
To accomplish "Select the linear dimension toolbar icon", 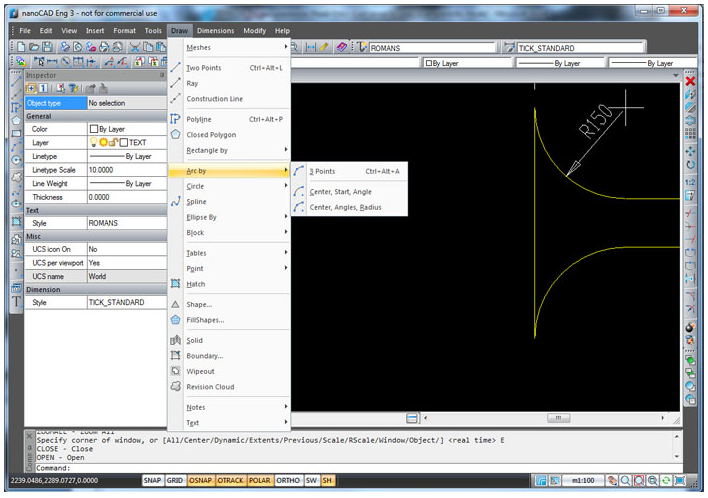I will [52, 61].
